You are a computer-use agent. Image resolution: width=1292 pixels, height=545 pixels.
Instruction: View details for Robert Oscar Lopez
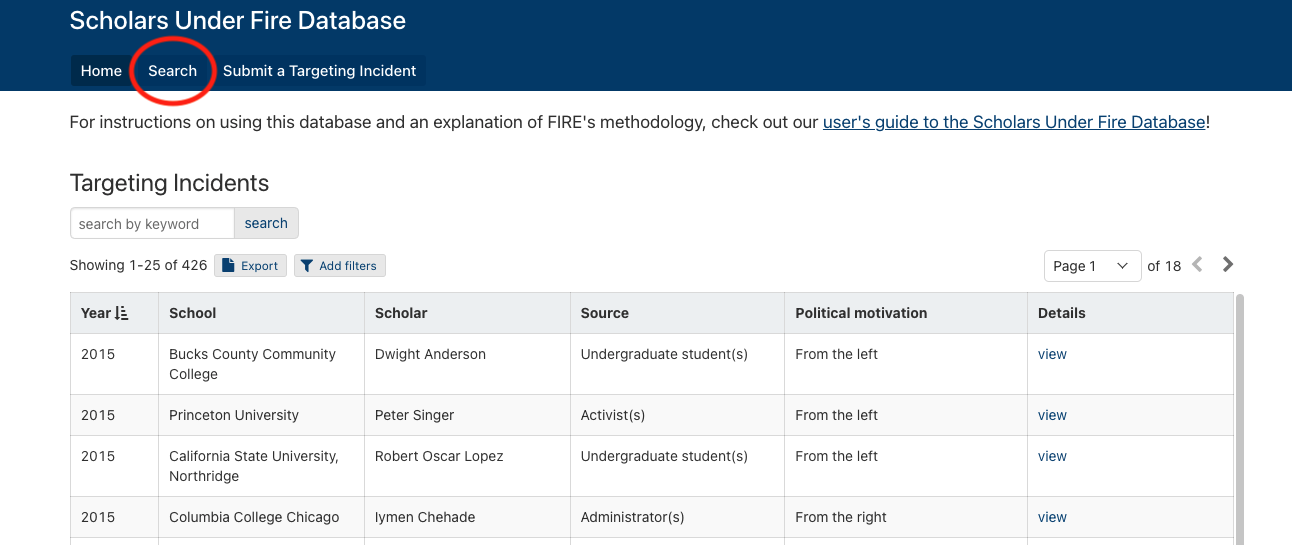point(1052,456)
